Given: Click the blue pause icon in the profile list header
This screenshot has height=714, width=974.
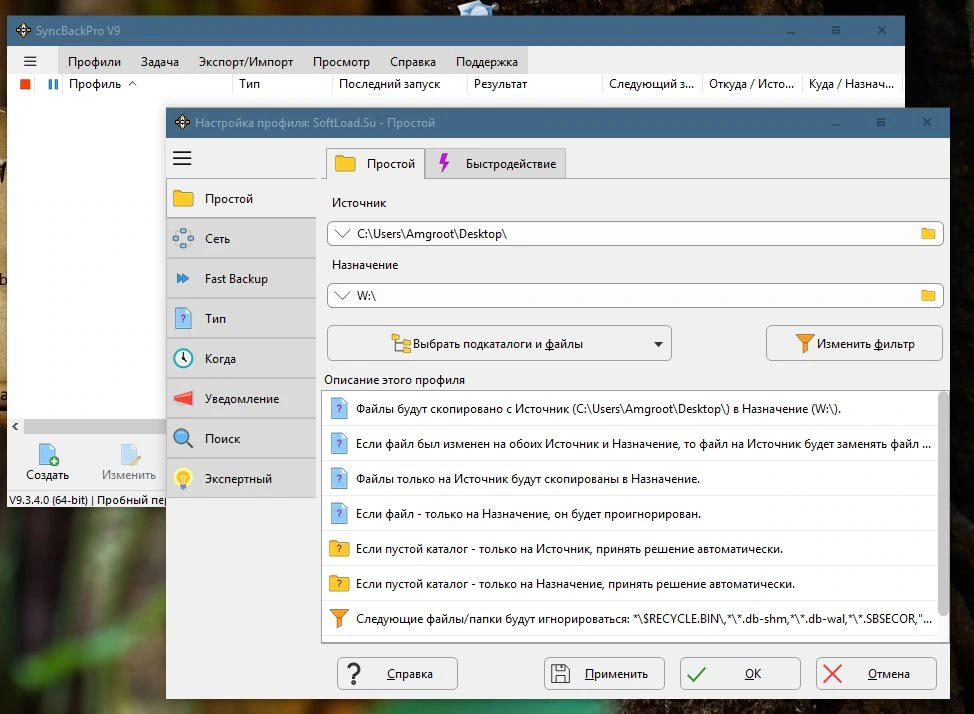Looking at the screenshot, I should click(53, 84).
